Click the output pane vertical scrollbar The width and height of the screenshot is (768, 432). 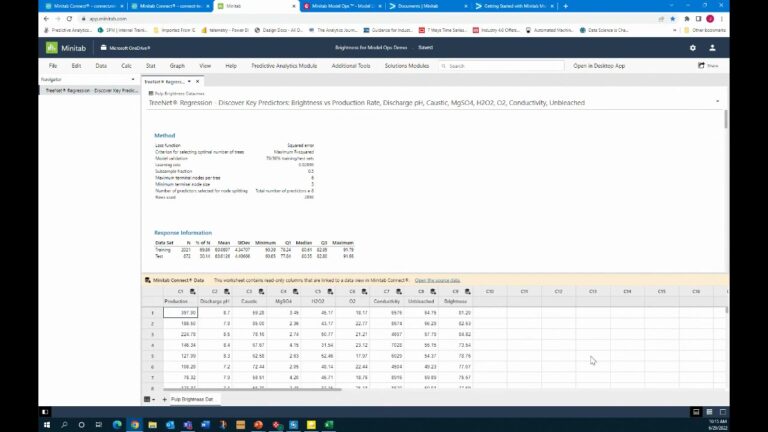click(725, 120)
